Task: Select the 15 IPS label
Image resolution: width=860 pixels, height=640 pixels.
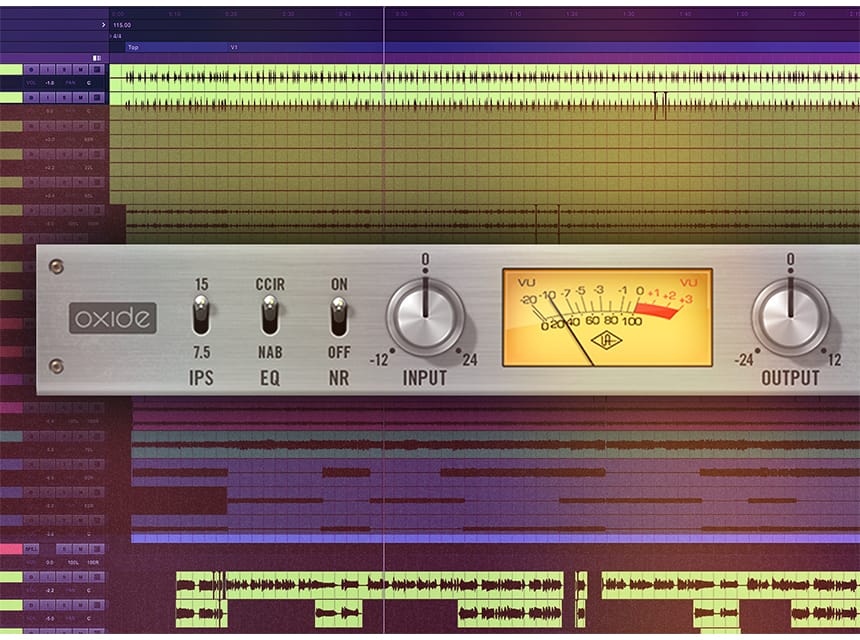Action: point(201,284)
